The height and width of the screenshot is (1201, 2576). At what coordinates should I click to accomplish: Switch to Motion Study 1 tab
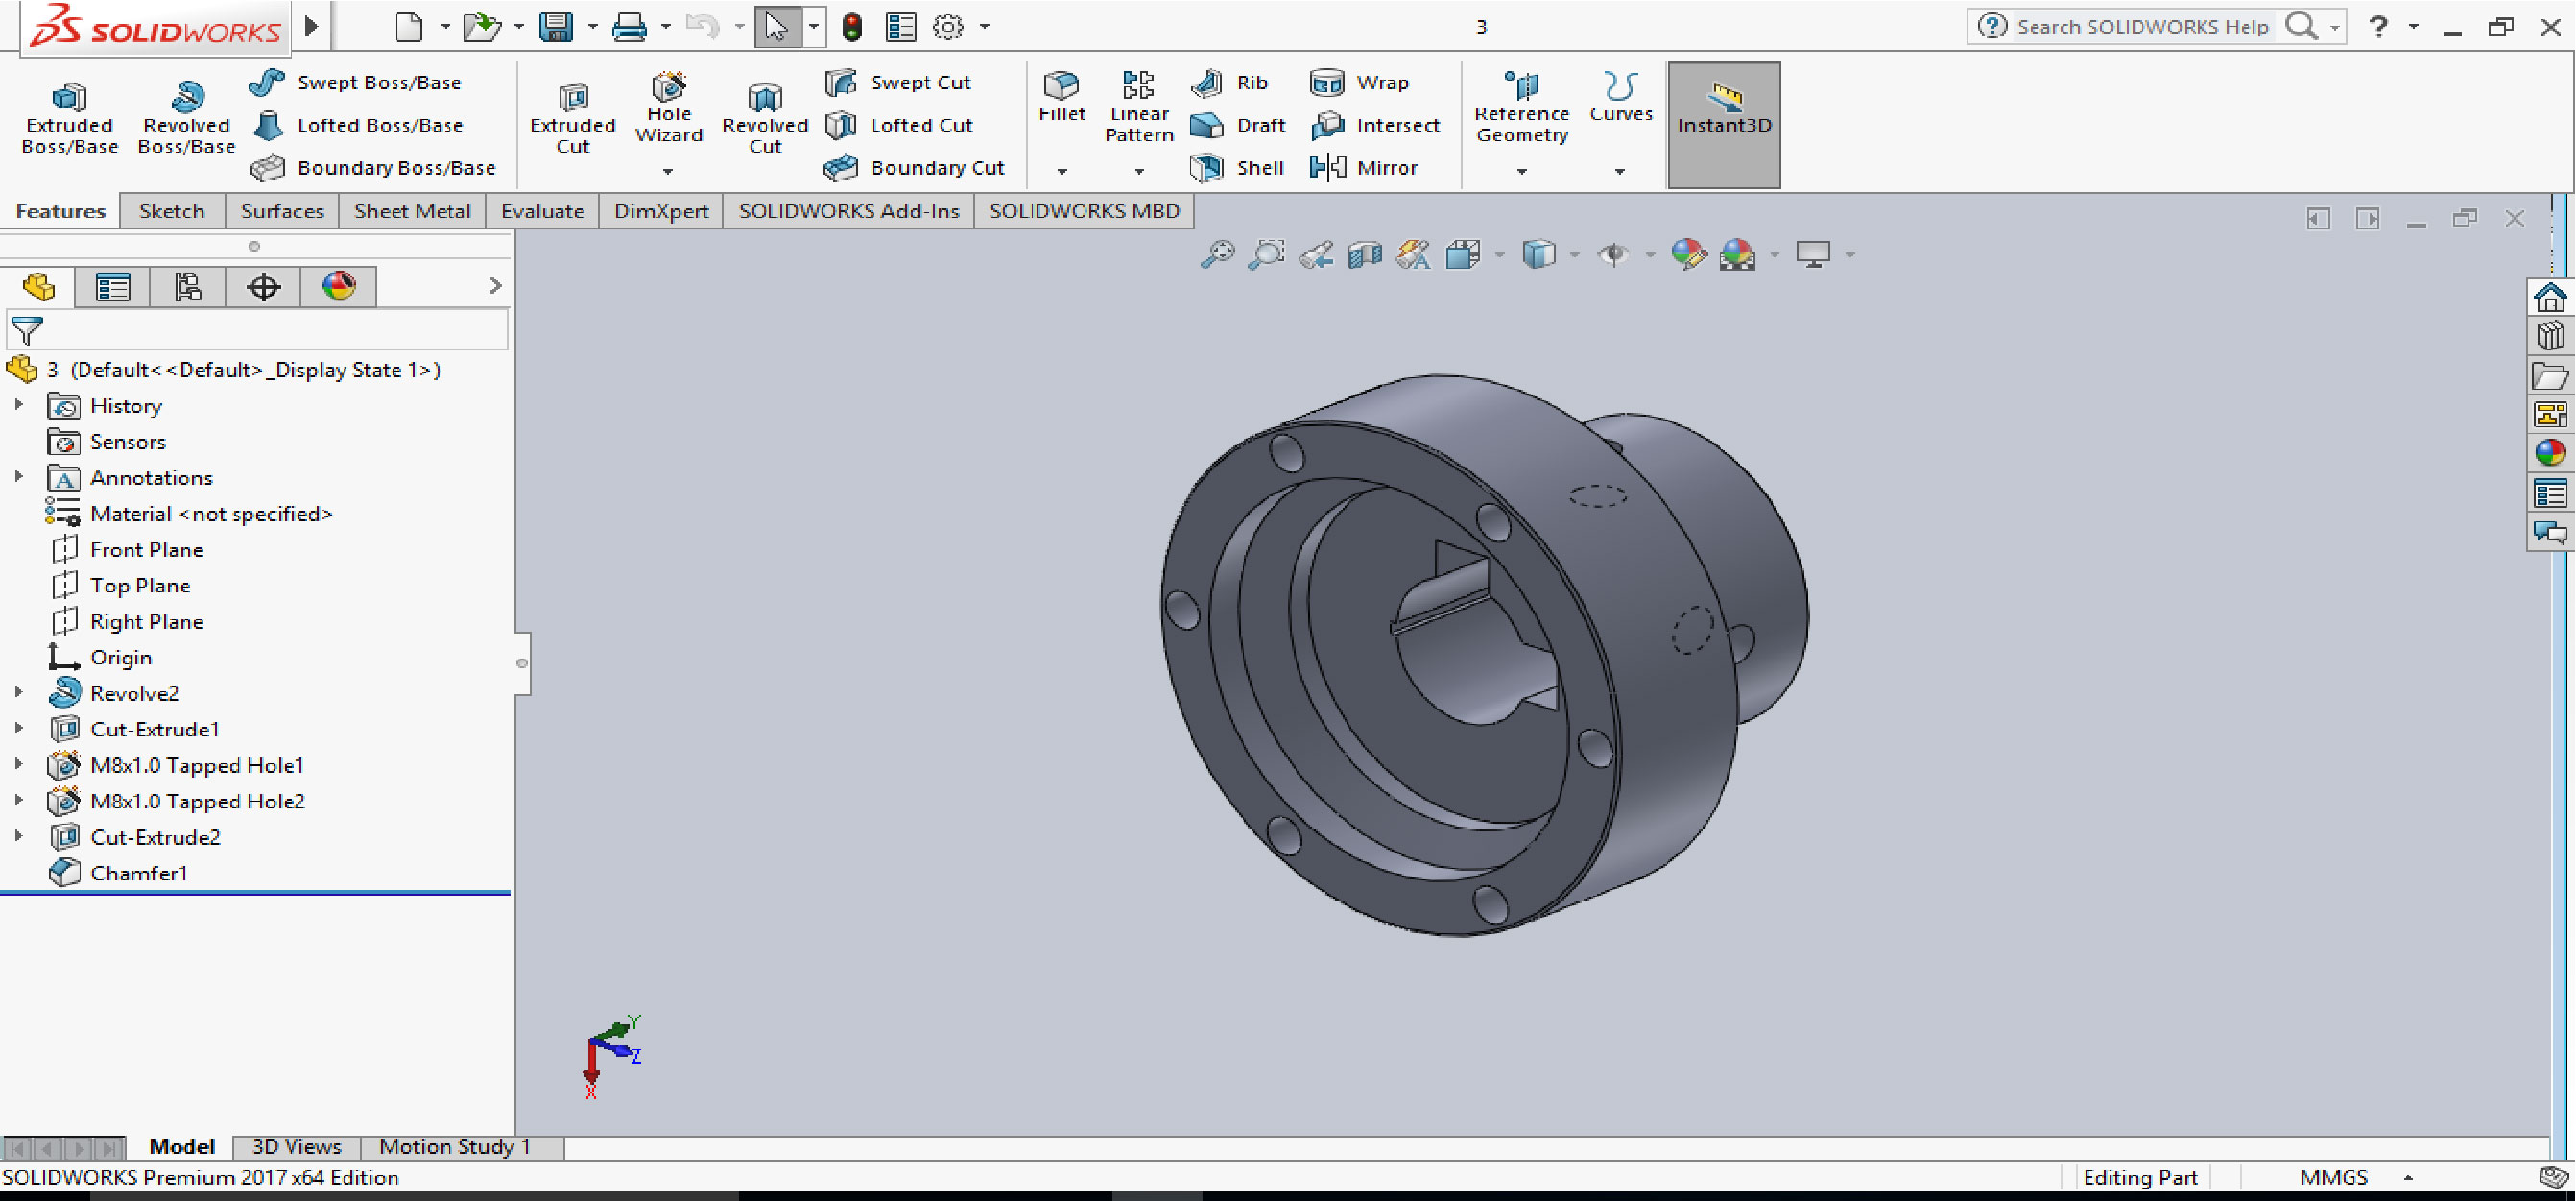click(x=455, y=1146)
